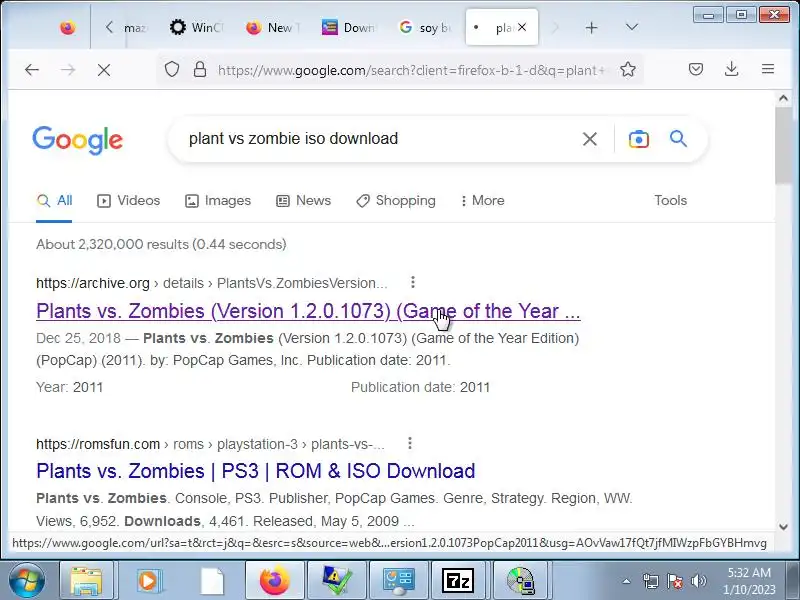Image resolution: width=800 pixels, height=600 pixels.
Task: Click scrollbar down arrow
Action: (x=783, y=527)
